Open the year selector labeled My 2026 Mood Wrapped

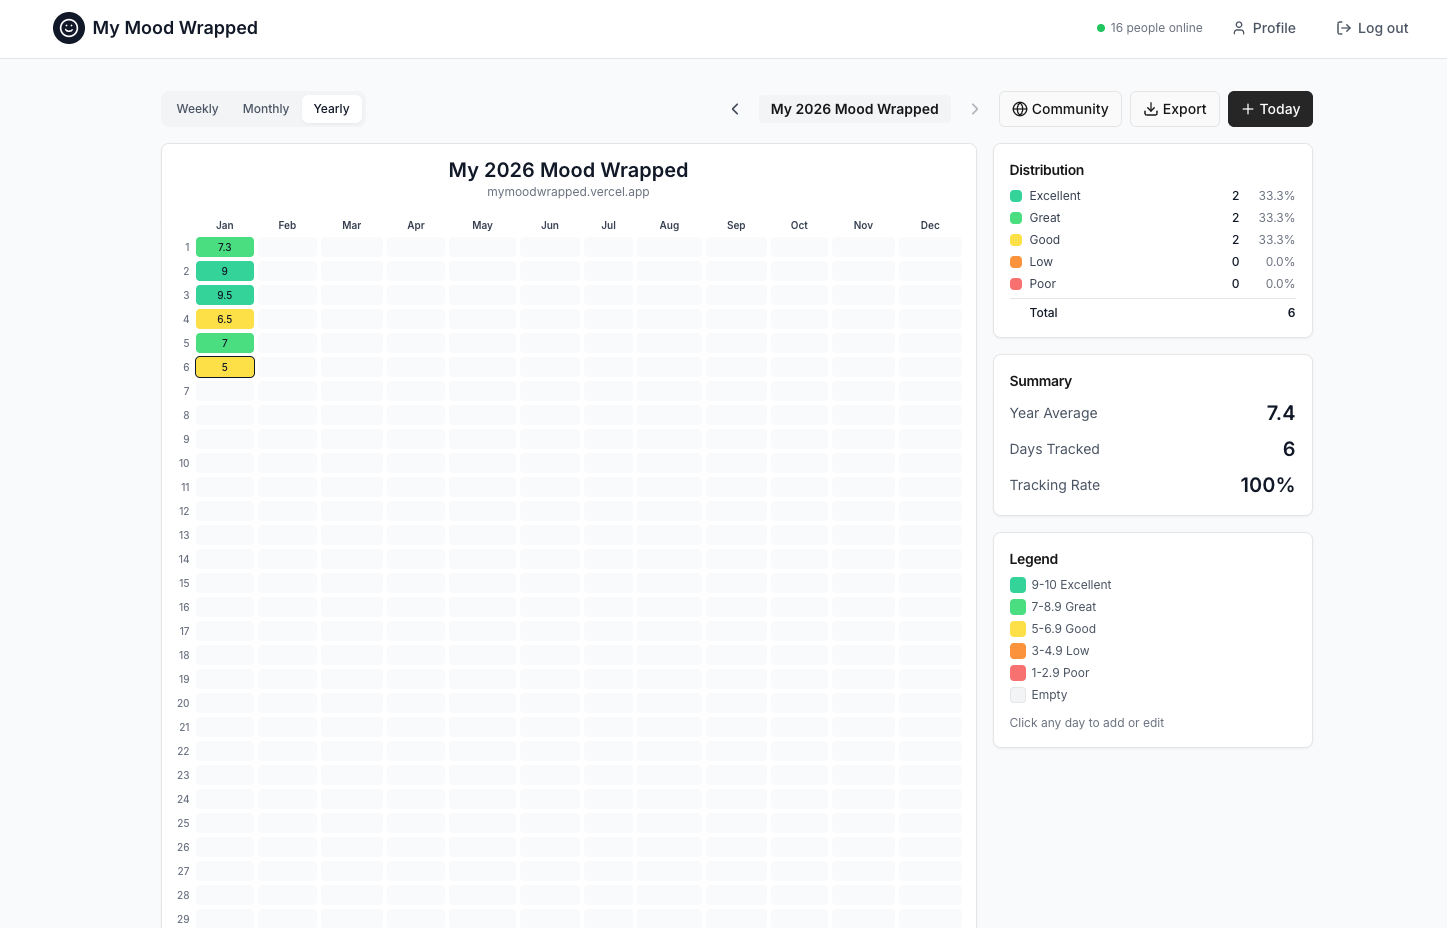[x=854, y=108]
